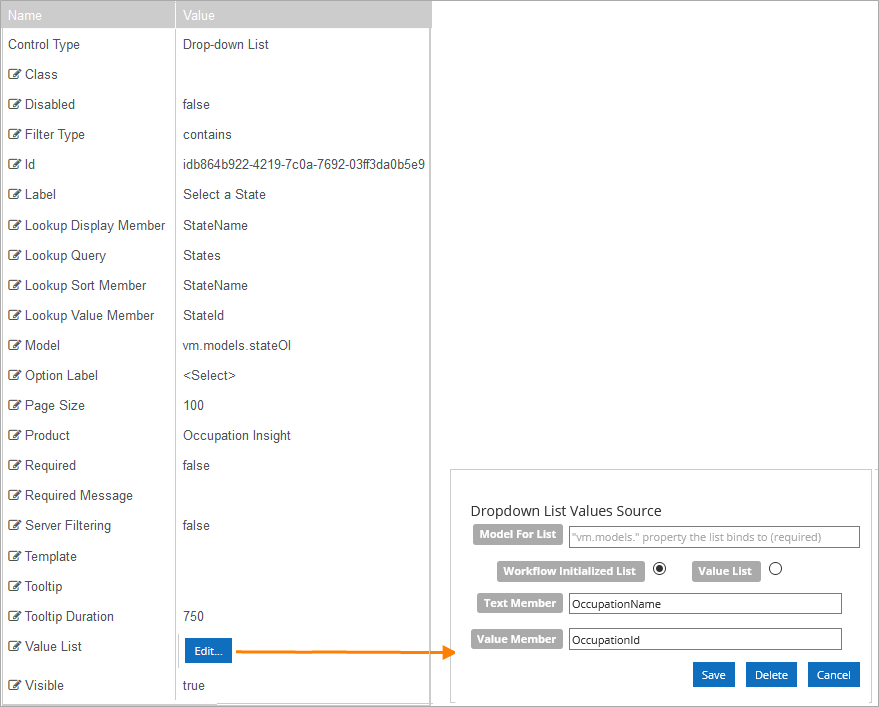
Task: Click the edit pencil beside Lookup Display Member
Action: coord(14,225)
